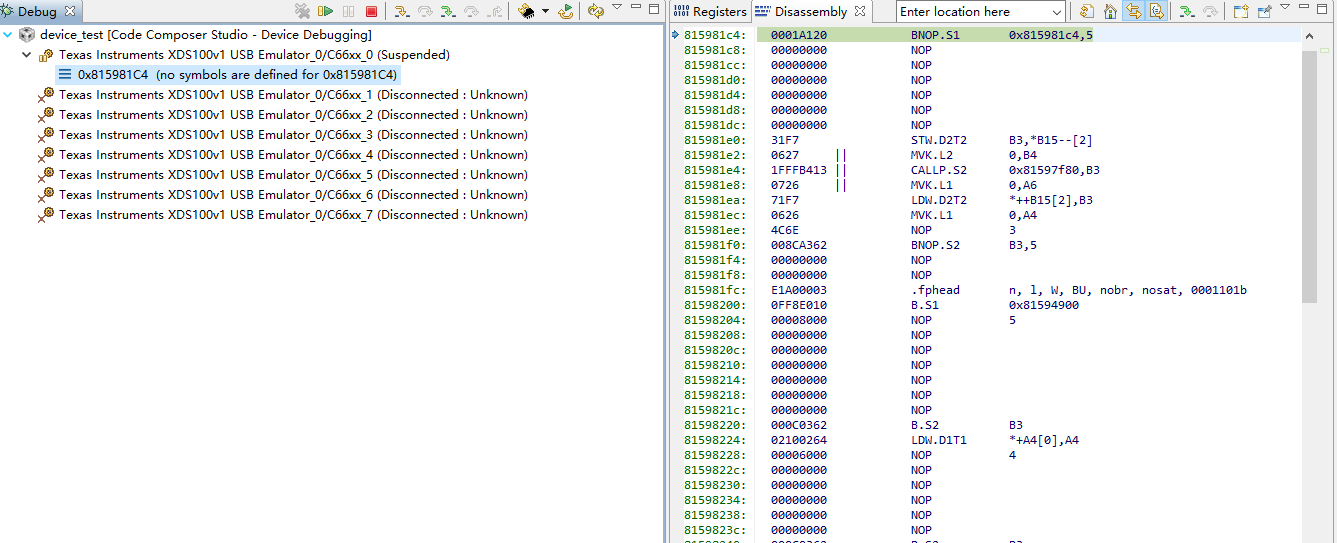Screen dimensions: 1337x543
Task: Click the Pin to Debug Context icon
Action: (1264, 12)
